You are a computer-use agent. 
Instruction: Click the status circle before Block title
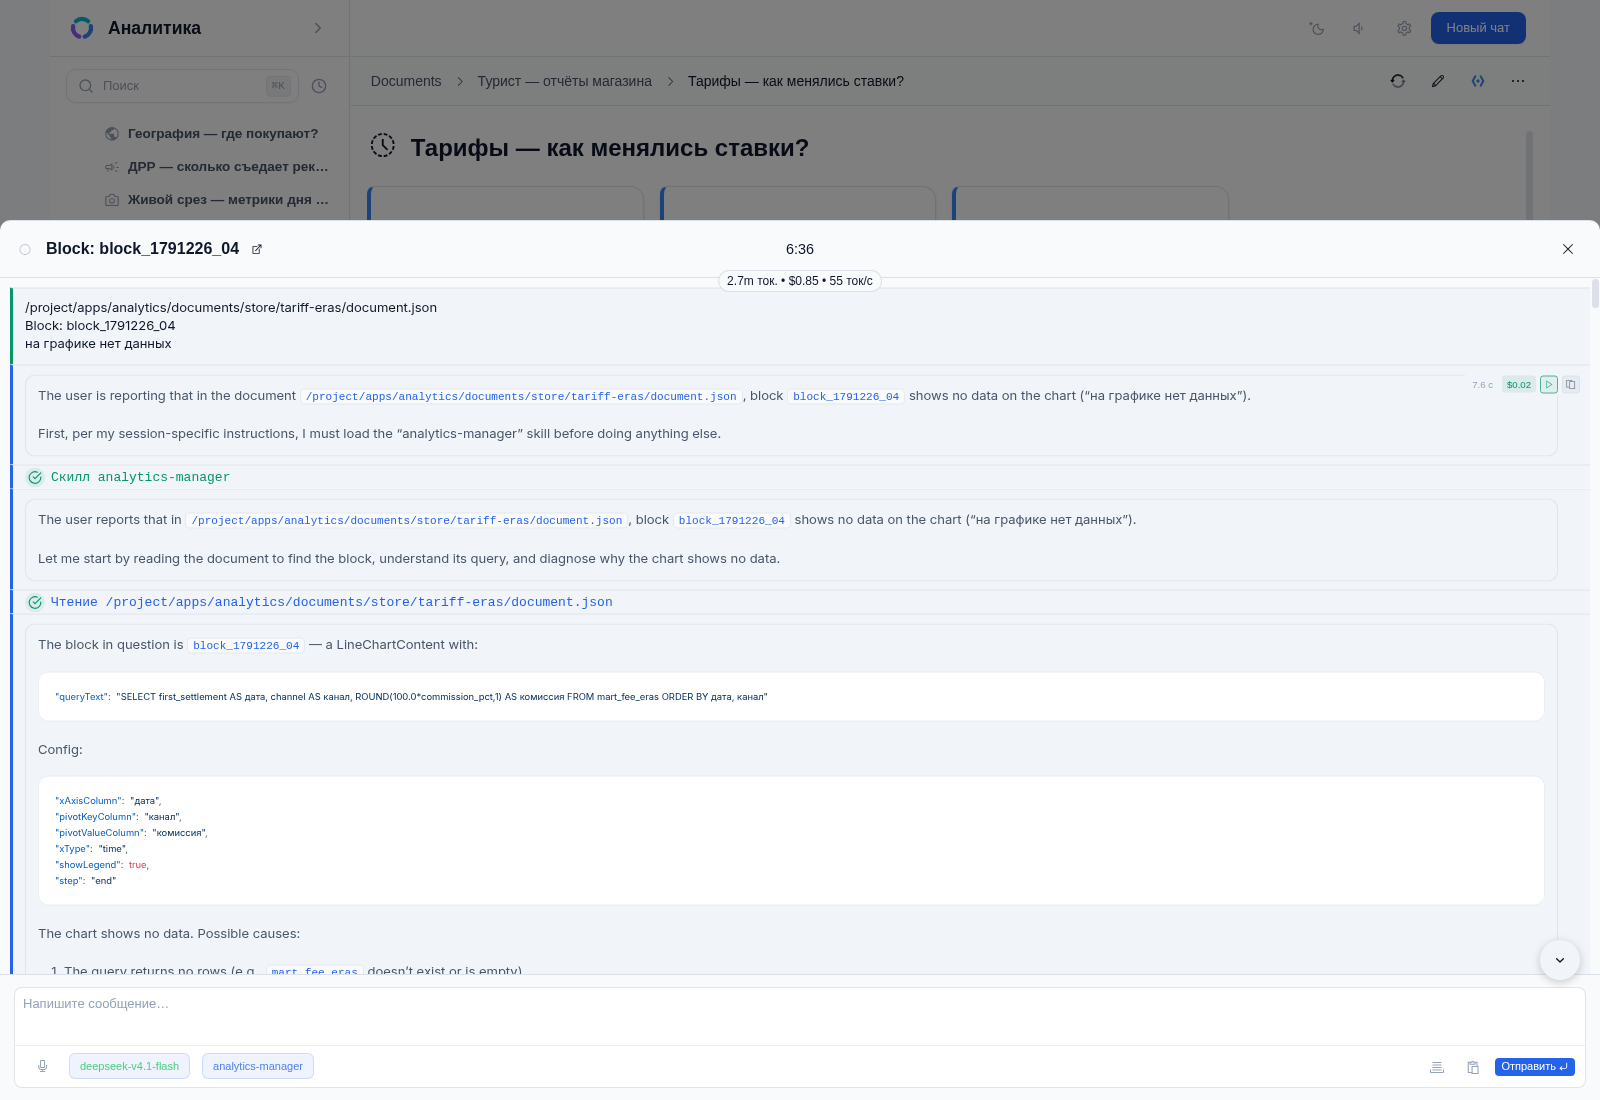coord(25,249)
